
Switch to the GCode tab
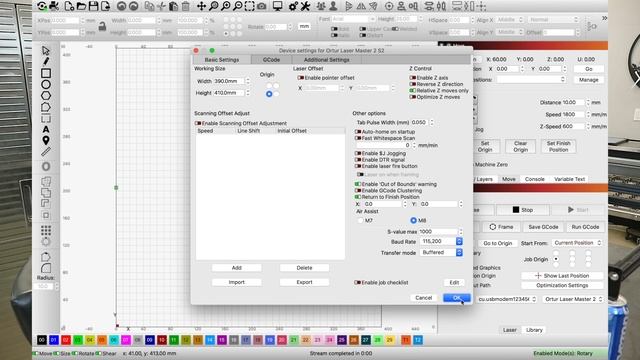[x=271, y=60]
